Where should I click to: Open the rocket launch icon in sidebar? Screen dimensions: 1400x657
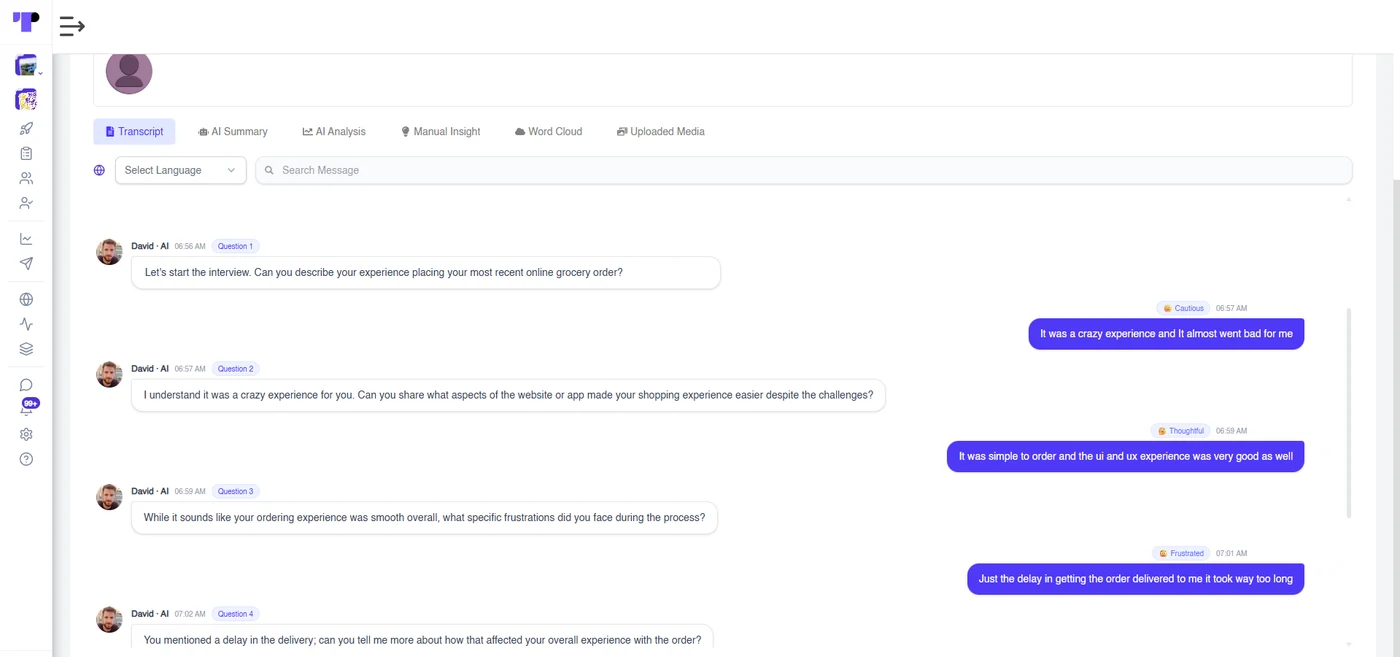pyautogui.click(x=26, y=128)
